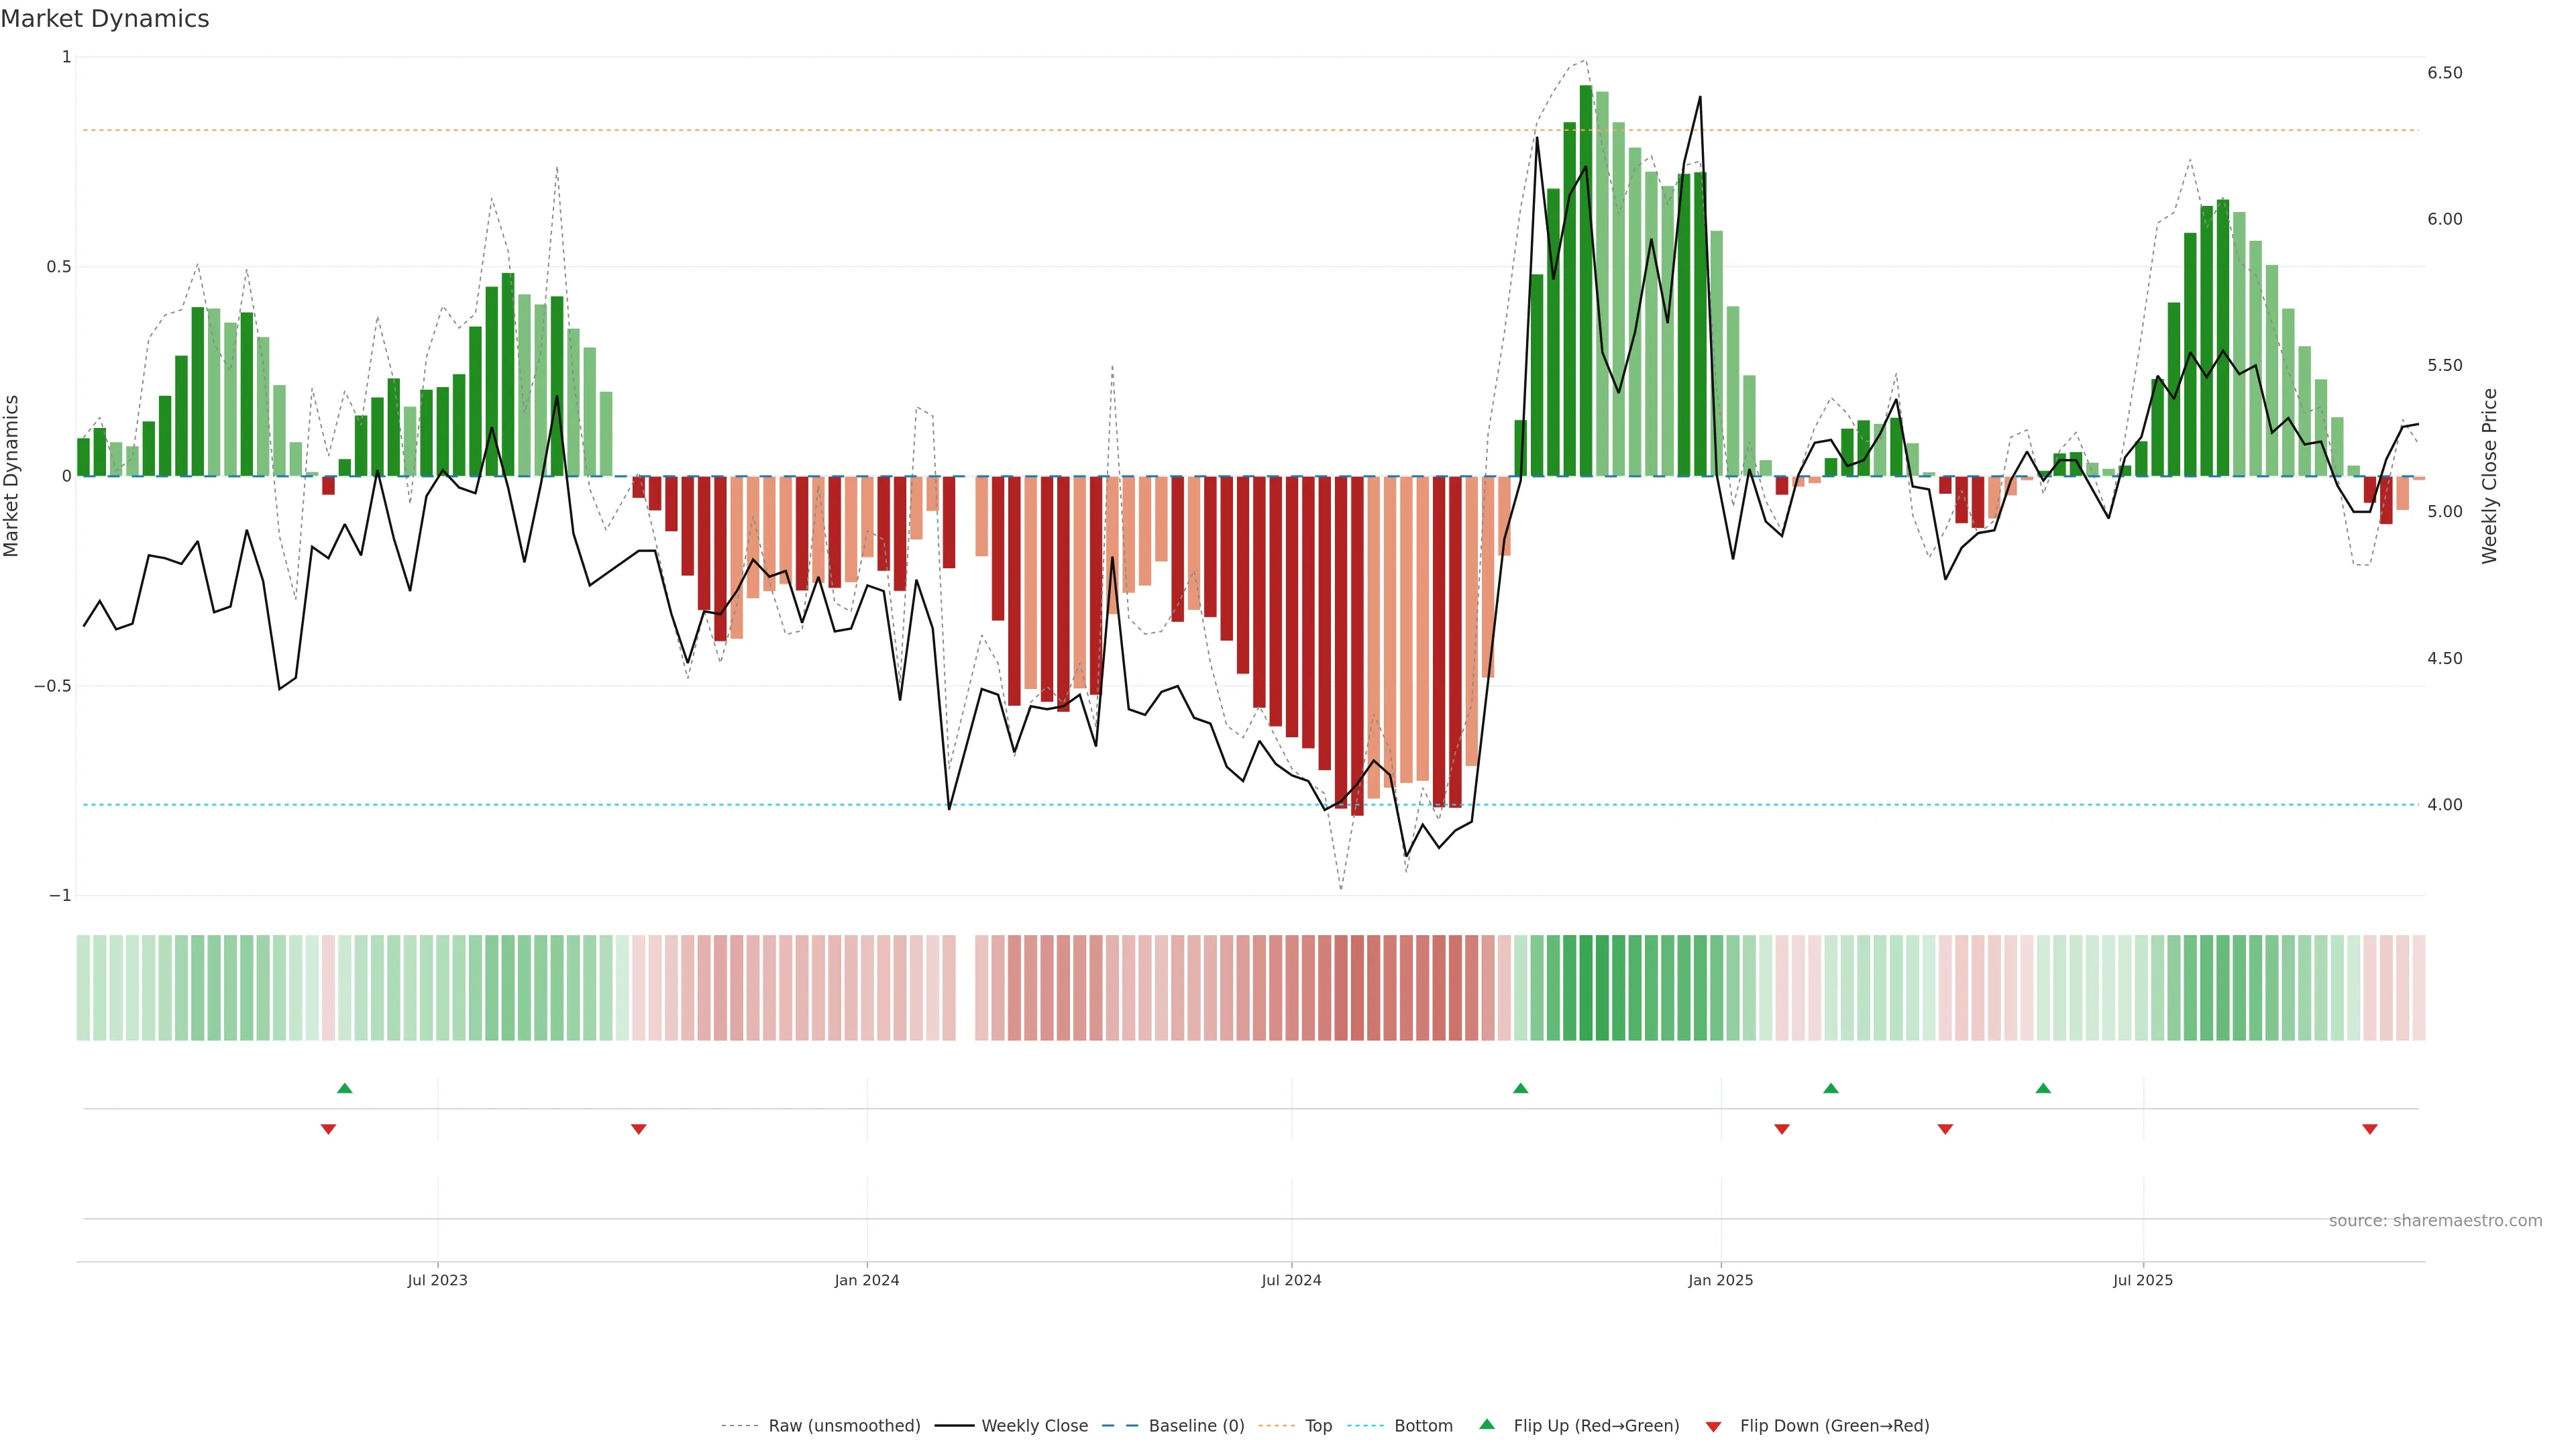Click the last green flip-up marker before Jul 2025
This screenshot has width=2576, height=1449.
(x=2043, y=1088)
